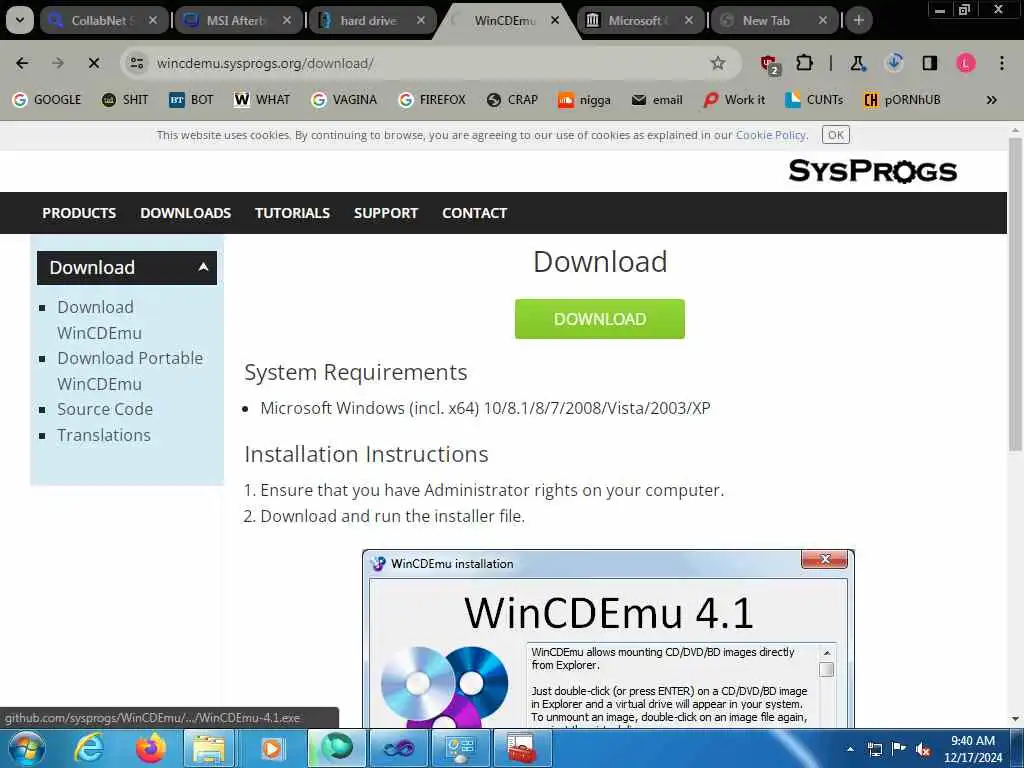Viewport: 1024px width, 768px height.
Task: Open Download Portable WinCDEmu sidebar link
Action: coord(130,371)
